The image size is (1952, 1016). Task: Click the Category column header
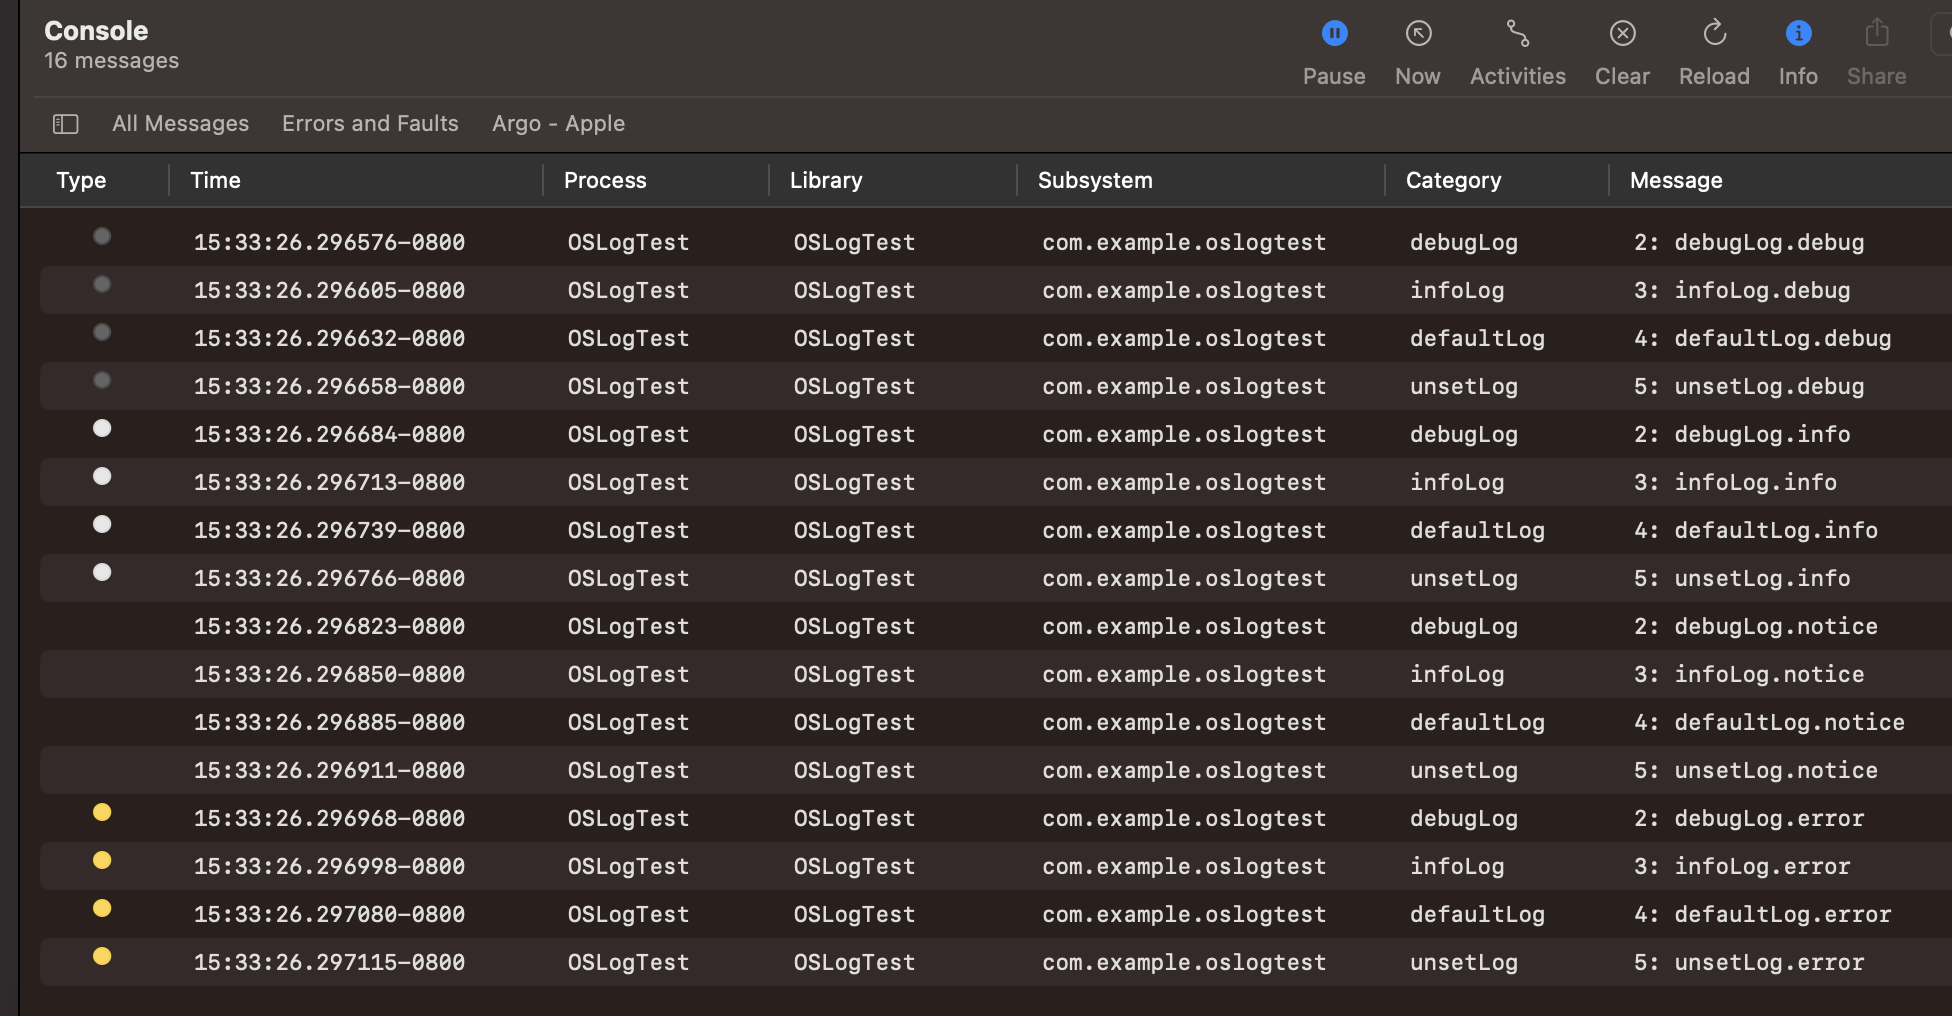coord(1452,180)
